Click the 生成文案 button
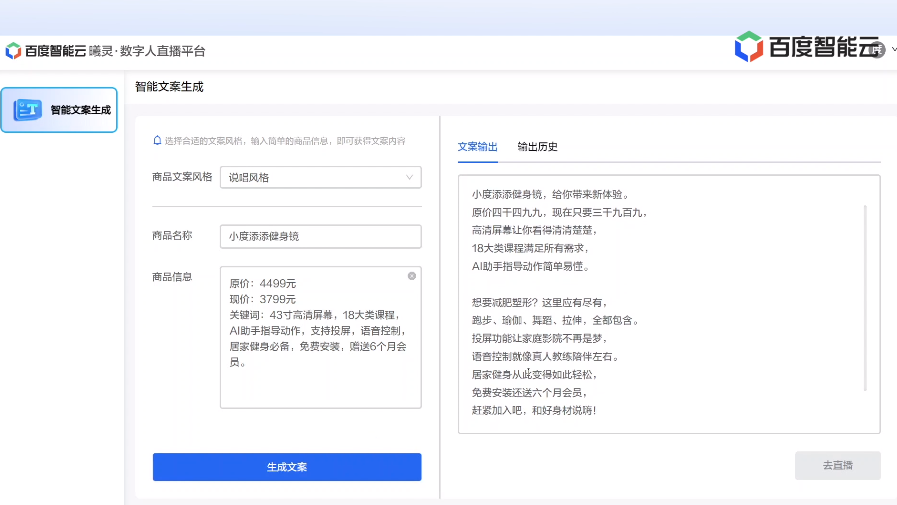Image resolution: width=897 pixels, height=505 pixels. (x=287, y=467)
